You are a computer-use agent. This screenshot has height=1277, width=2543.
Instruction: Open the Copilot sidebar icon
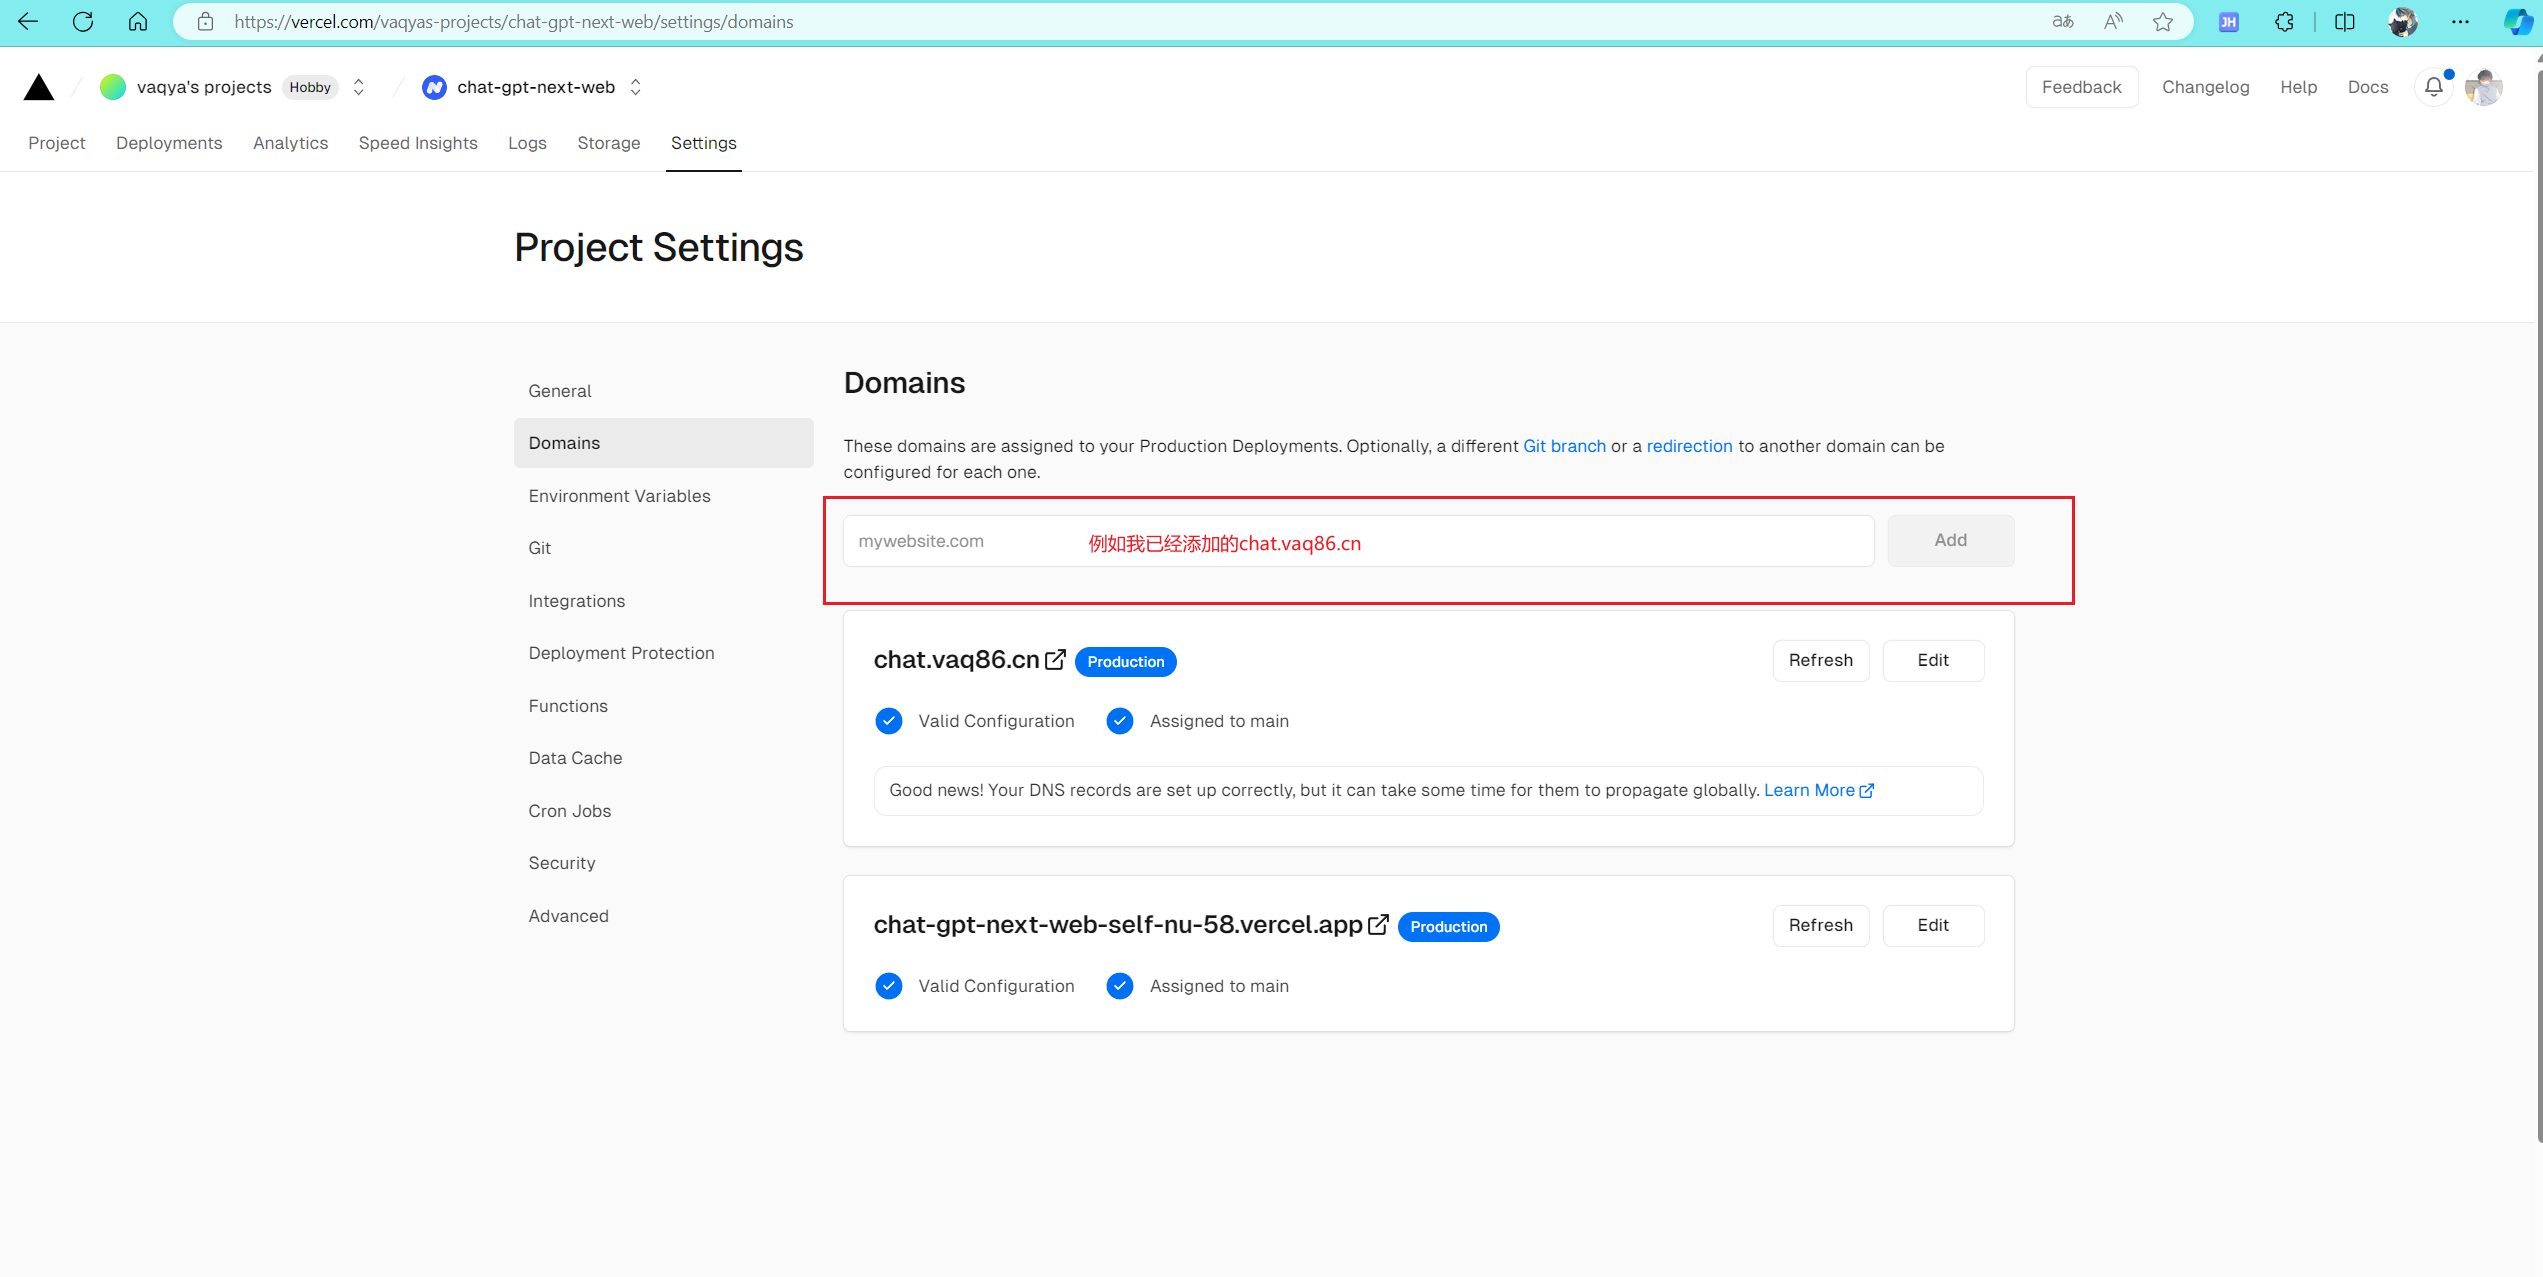[x=2518, y=21]
